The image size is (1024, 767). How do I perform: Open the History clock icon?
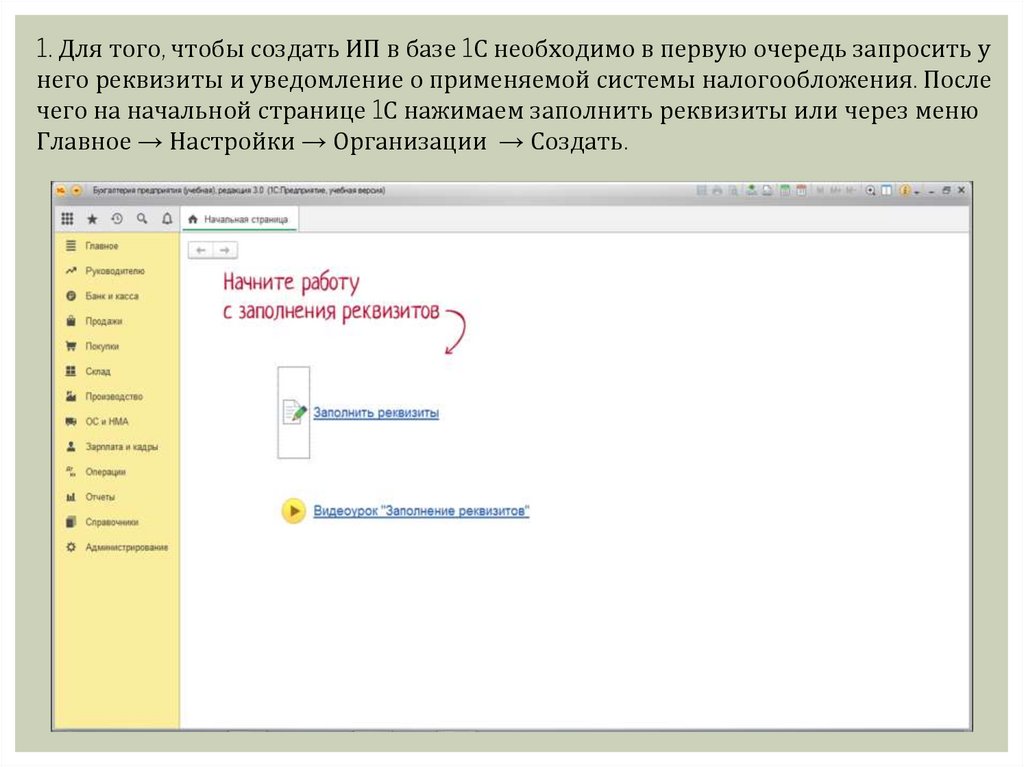tap(117, 218)
